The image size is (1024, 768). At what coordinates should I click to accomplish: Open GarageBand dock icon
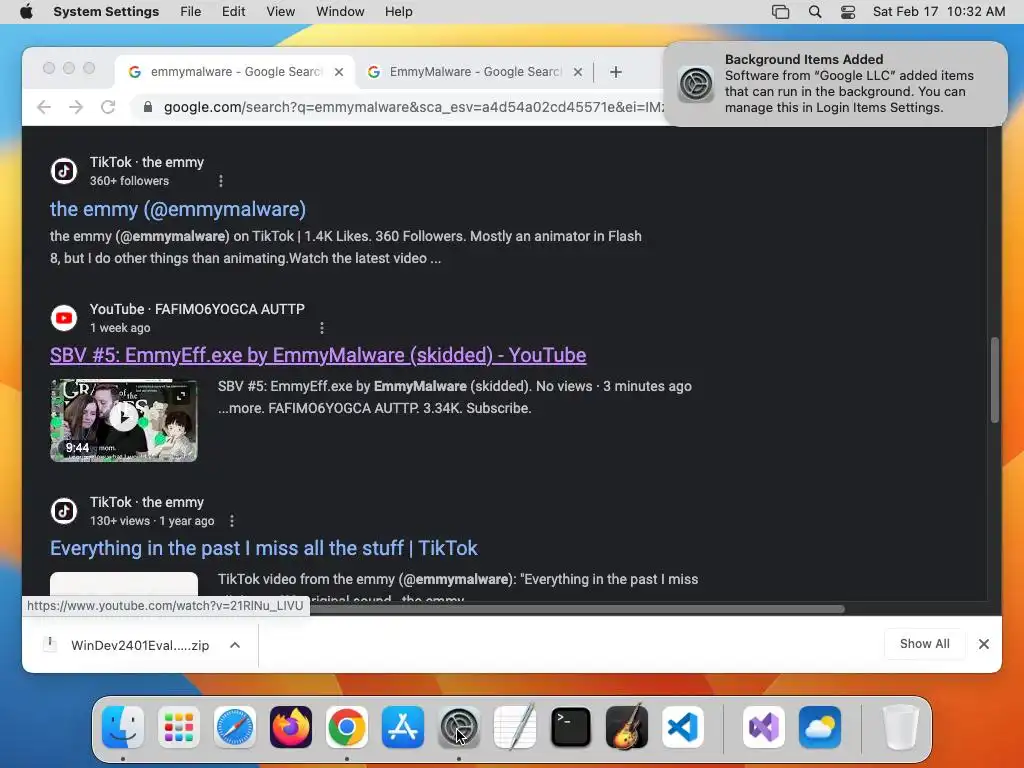[x=627, y=727]
